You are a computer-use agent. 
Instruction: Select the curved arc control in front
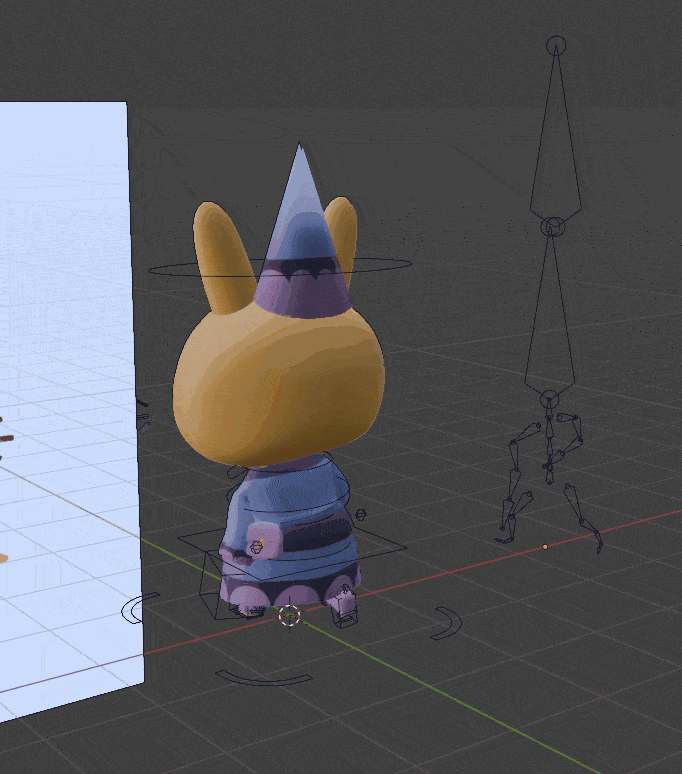[x=264, y=678]
